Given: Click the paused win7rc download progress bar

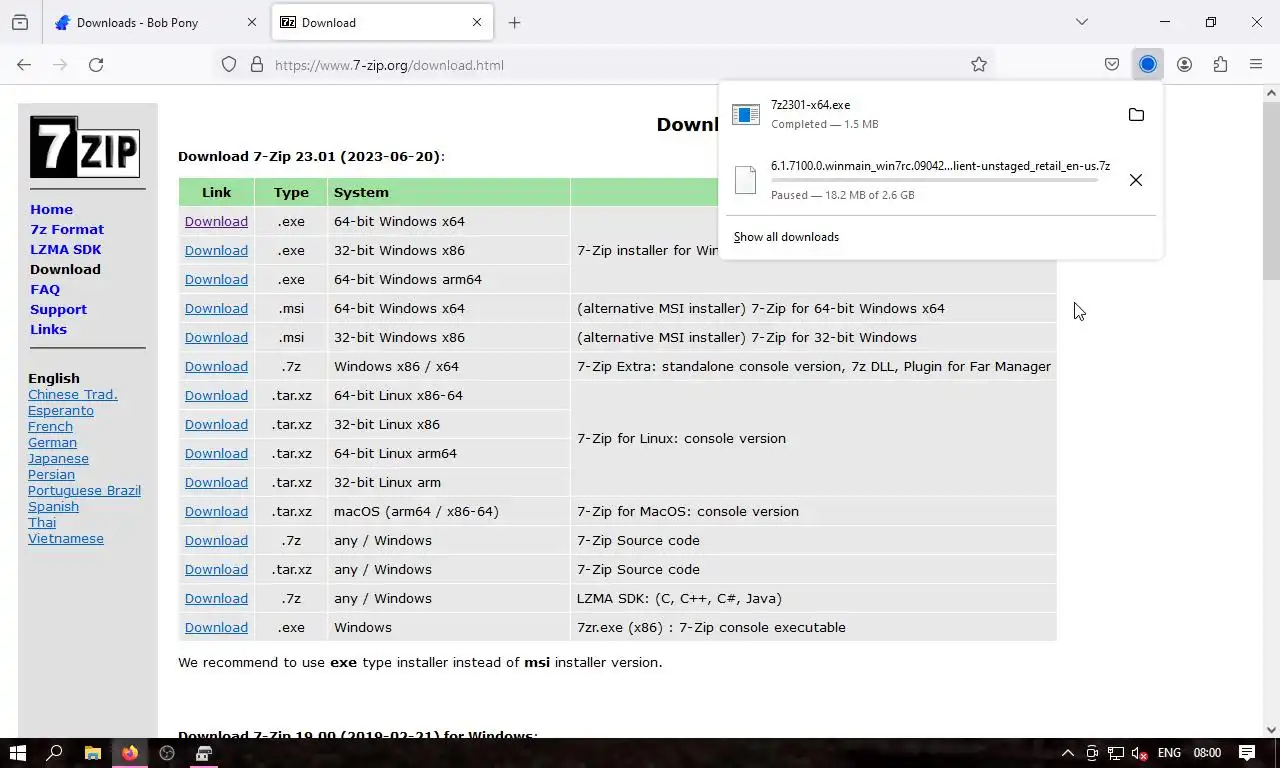Looking at the screenshot, I should coord(934,180).
